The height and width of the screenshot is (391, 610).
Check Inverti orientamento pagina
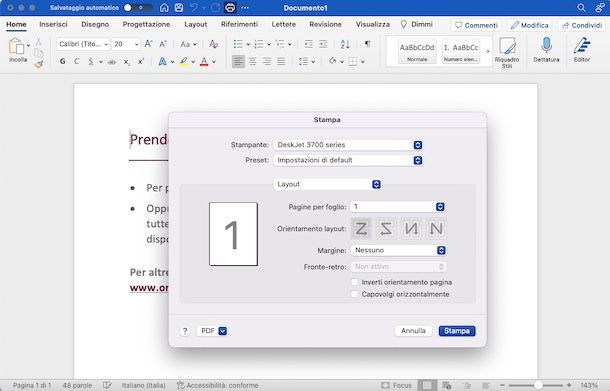coord(355,282)
